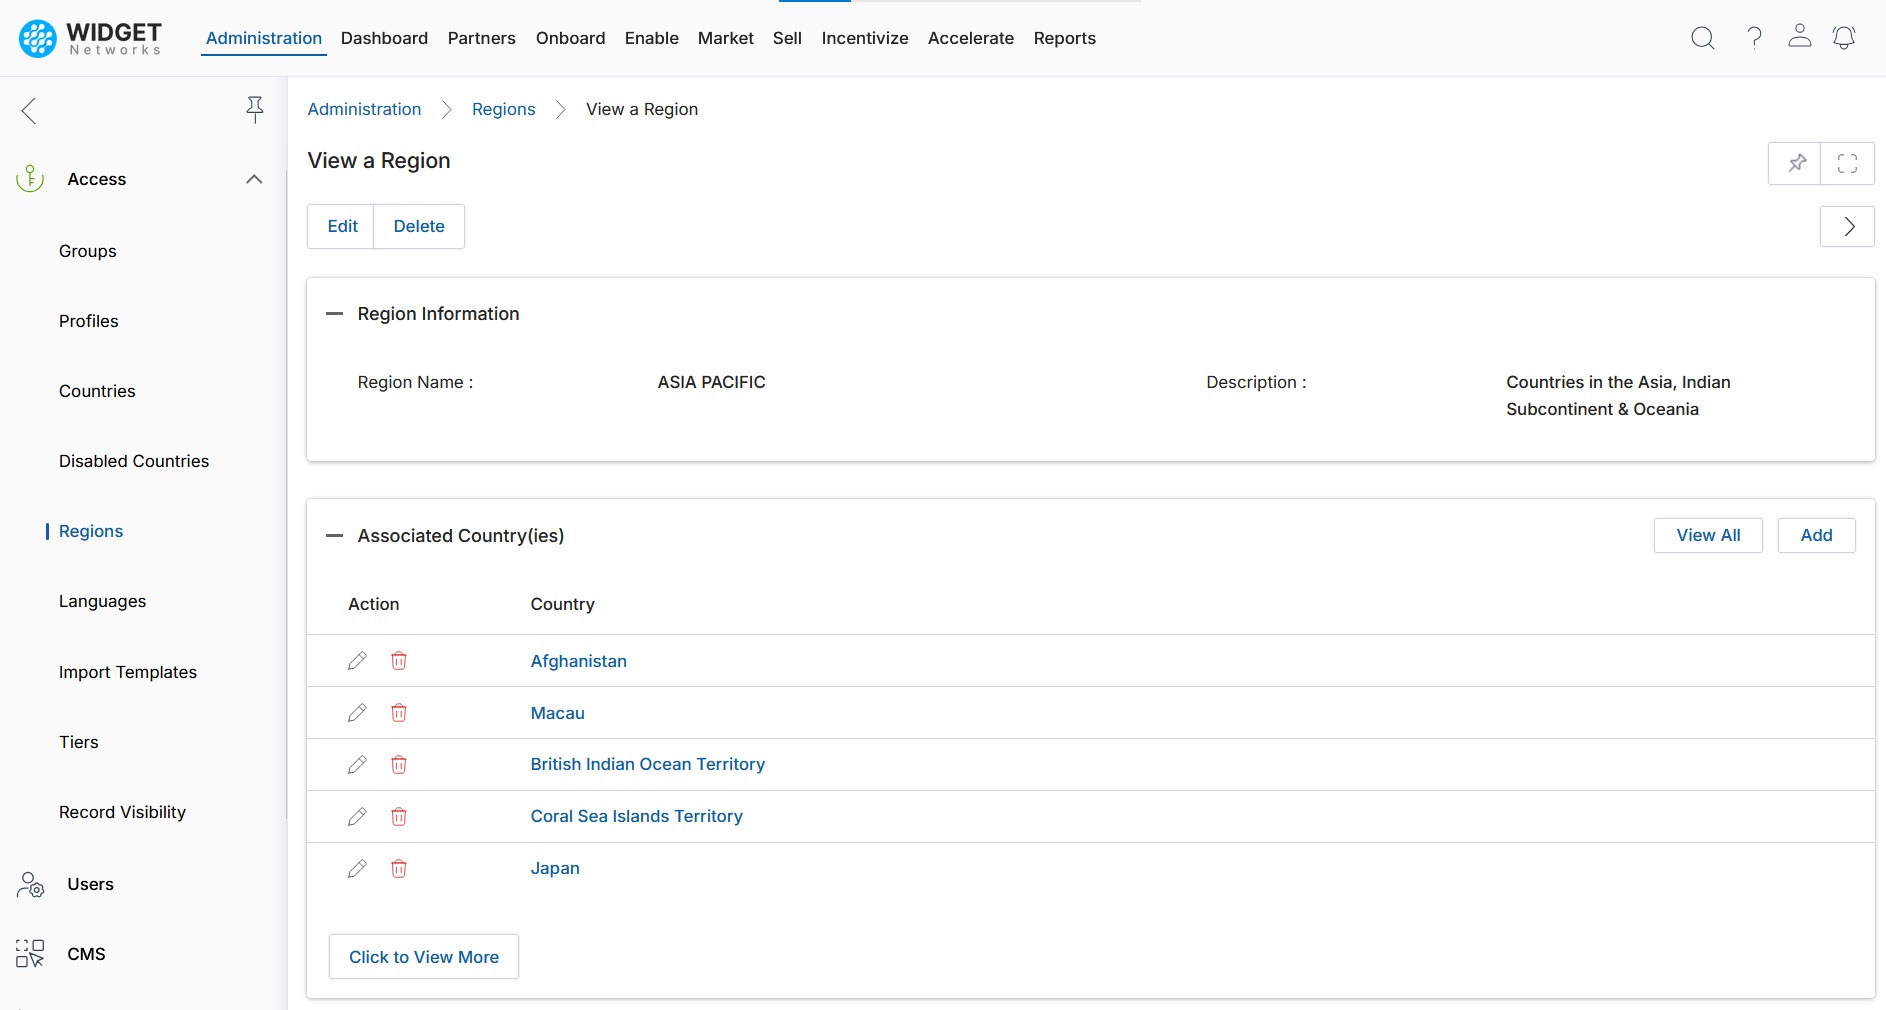Screen dimensions: 1886x1010
Task: Collapse sidebar with back arrow
Action: pyautogui.click(x=29, y=110)
